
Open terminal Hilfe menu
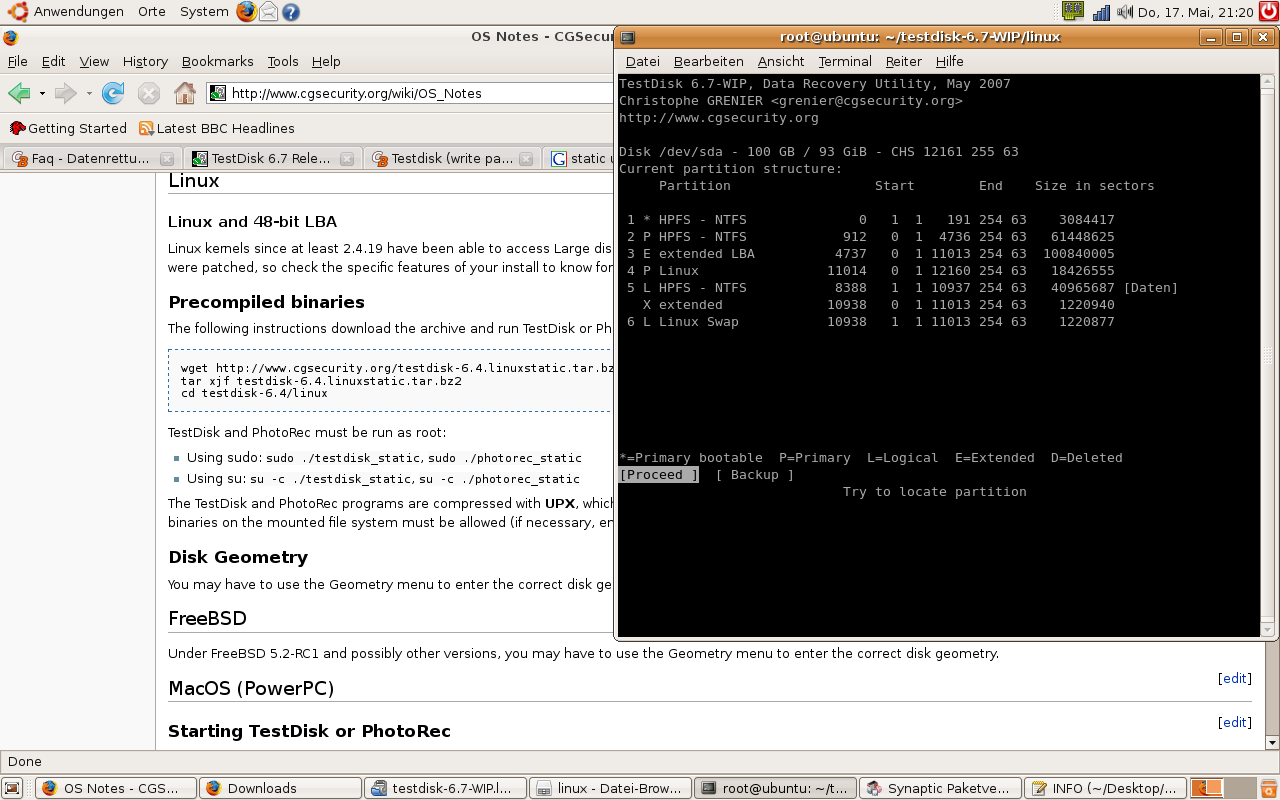point(950,61)
